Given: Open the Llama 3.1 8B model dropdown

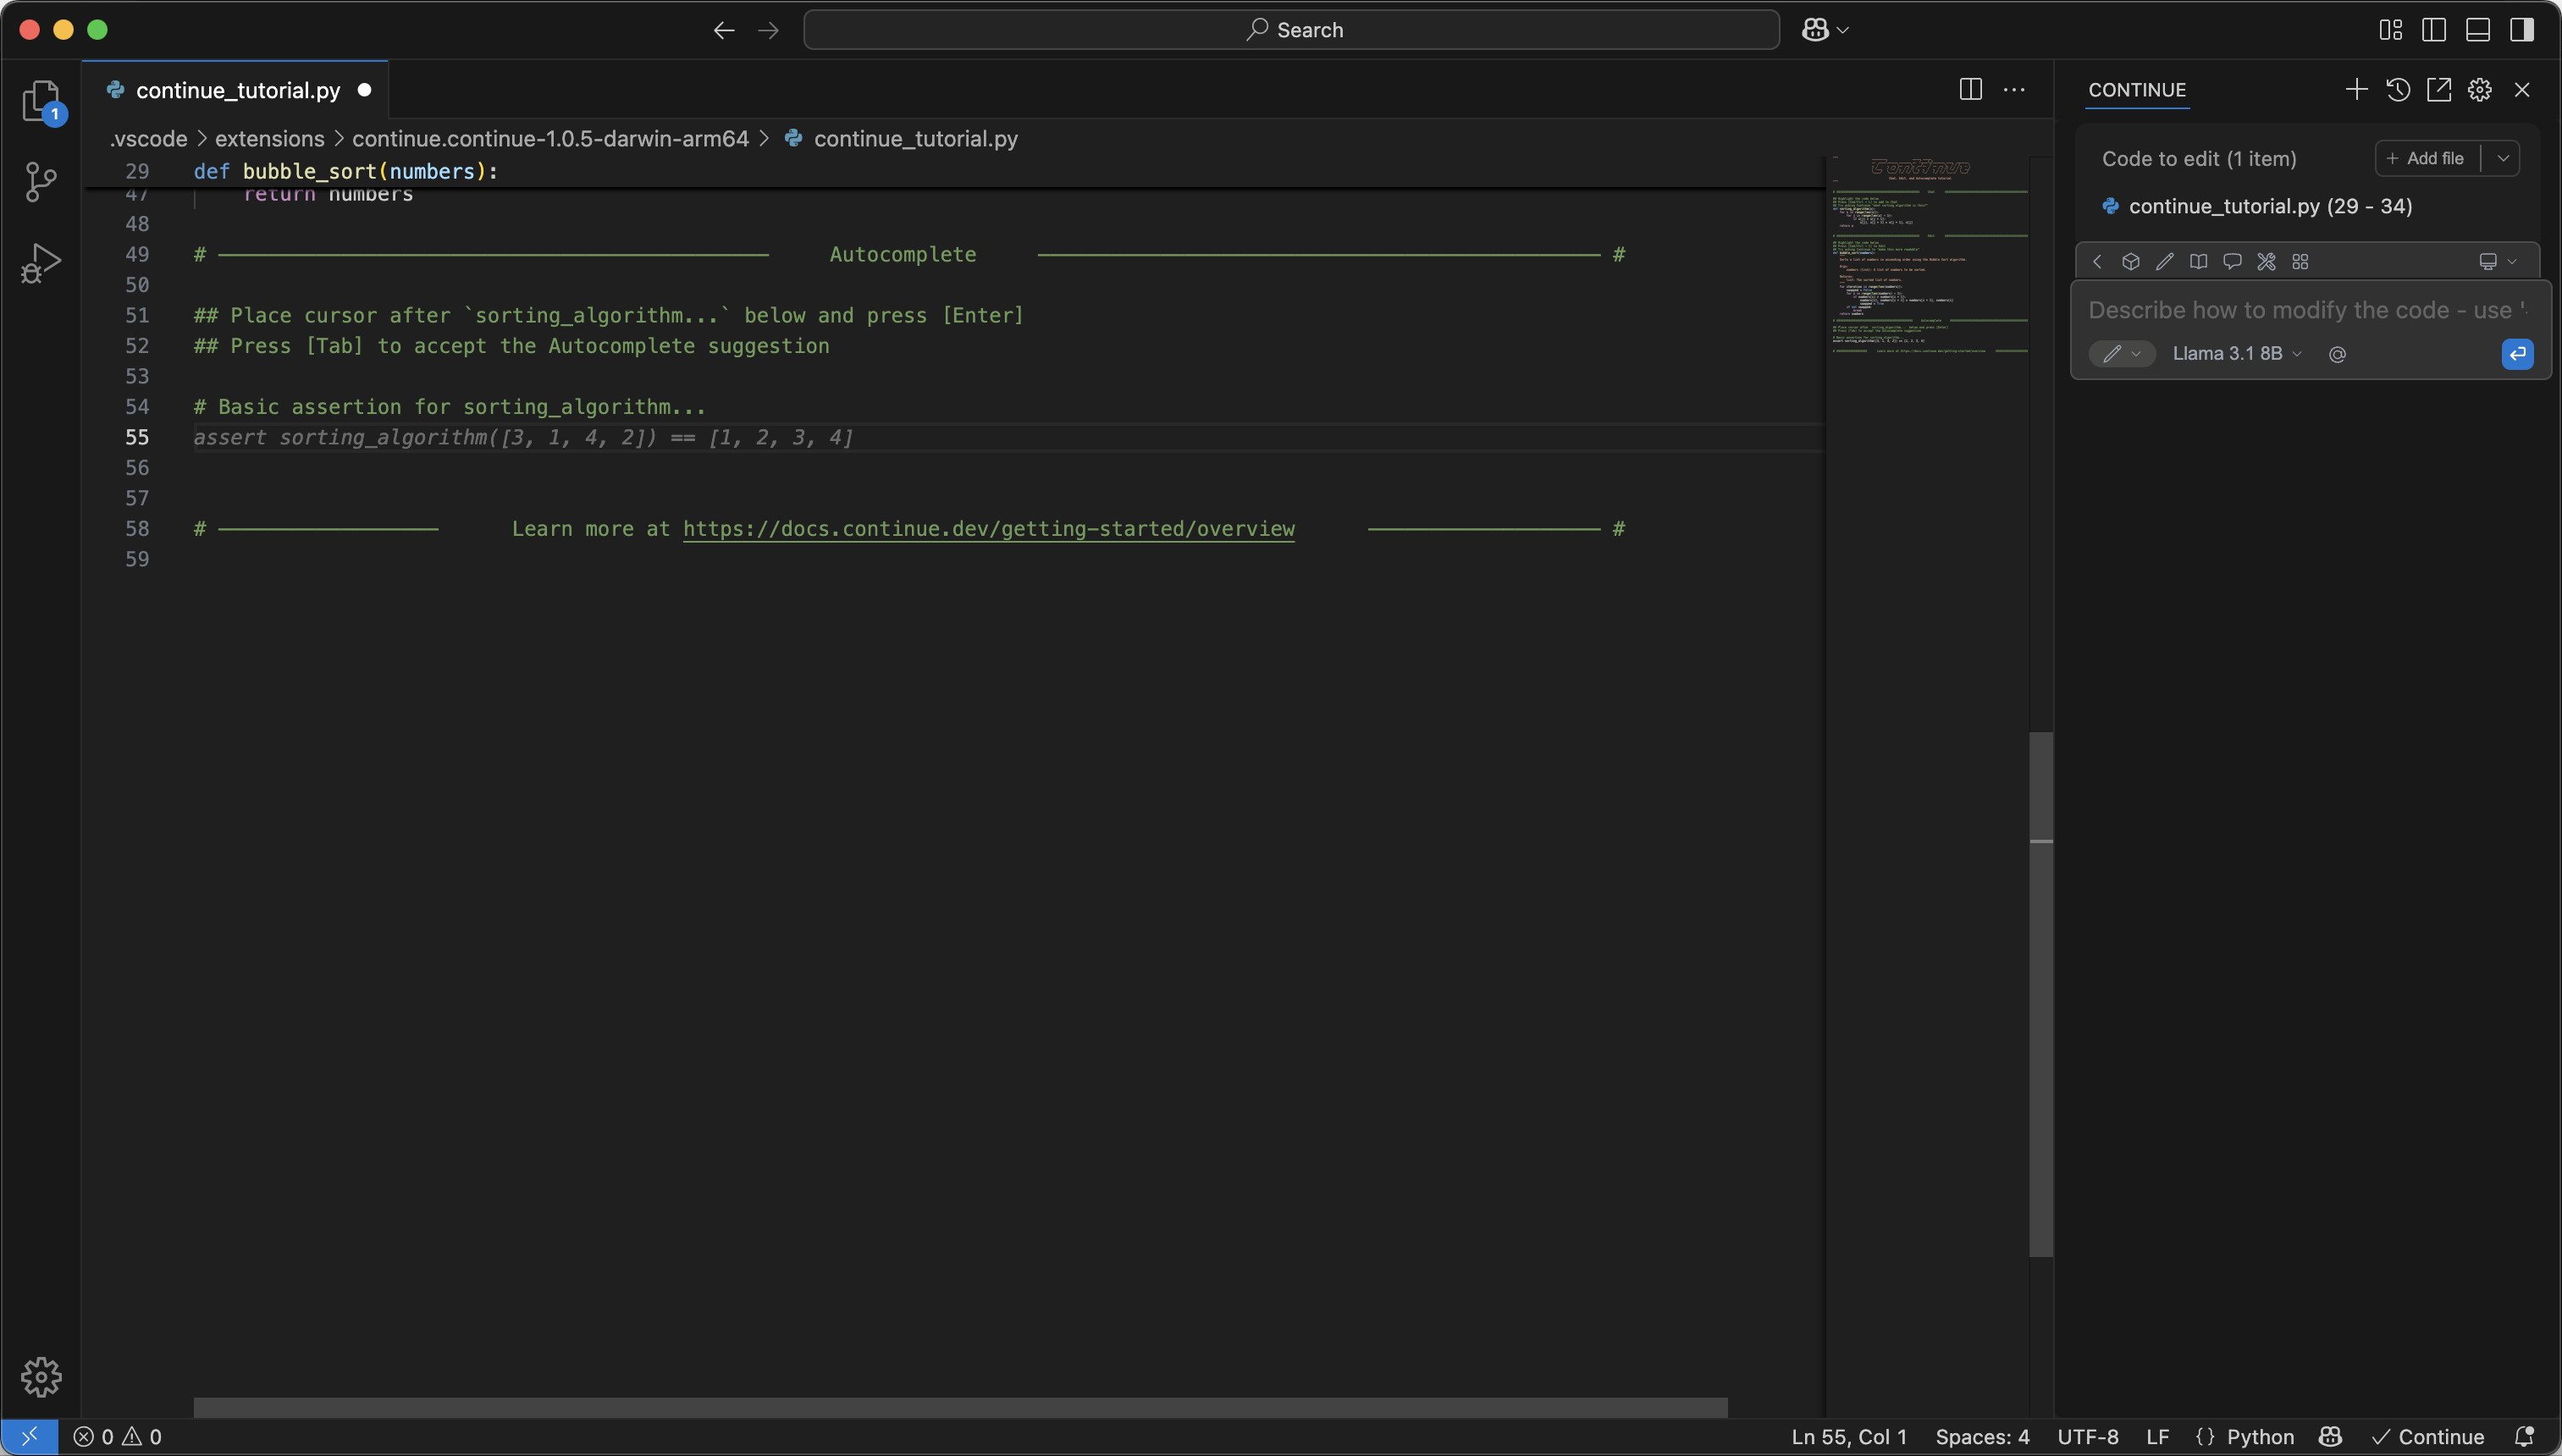Looking at the screenshot, I should point(2237,354).
